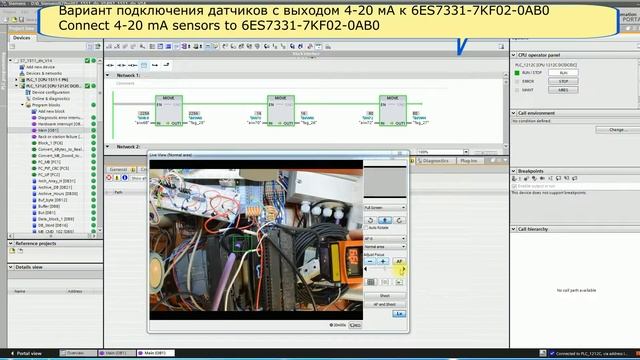
Task: Collapse the Details view section
Action: tap(11, 267)
